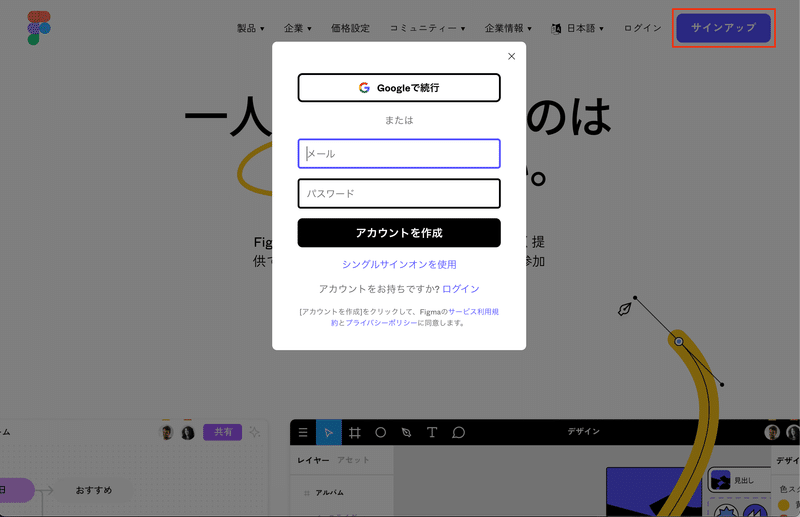Open the サービス利用規約 terms link
Image resolution: width=800 pixels, height=517 pixels.
[x=473, y=311]
